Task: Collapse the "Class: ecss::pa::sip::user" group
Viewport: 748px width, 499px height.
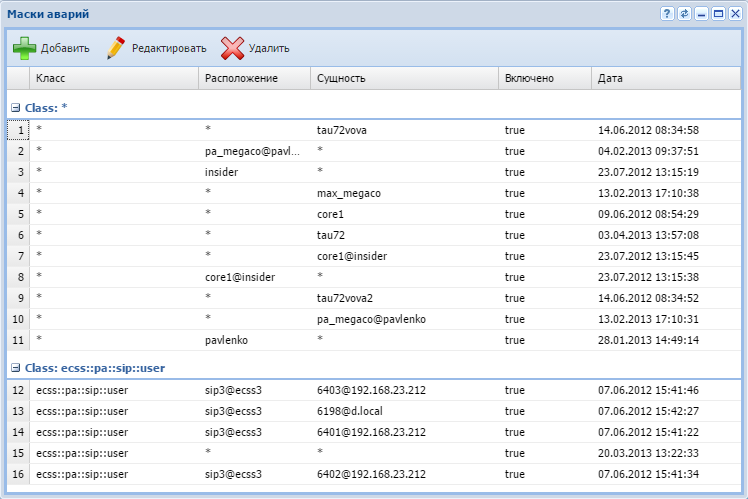Action: [15, 368]
